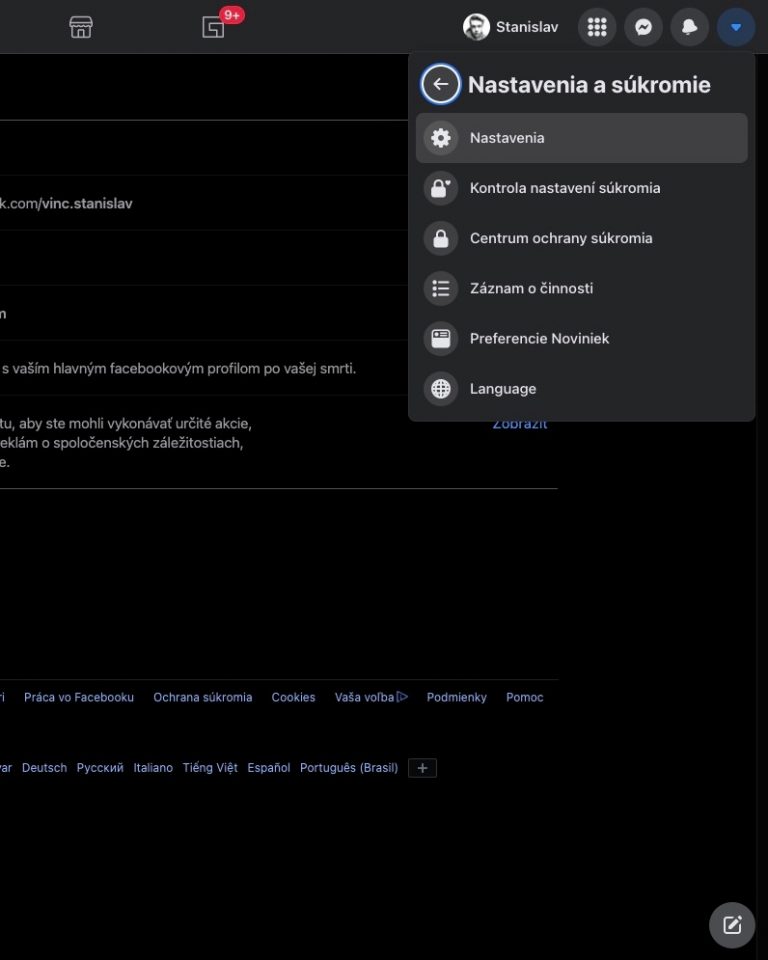Switch language to Español
The width and height of the screenshot is (768, 960).
269,768
